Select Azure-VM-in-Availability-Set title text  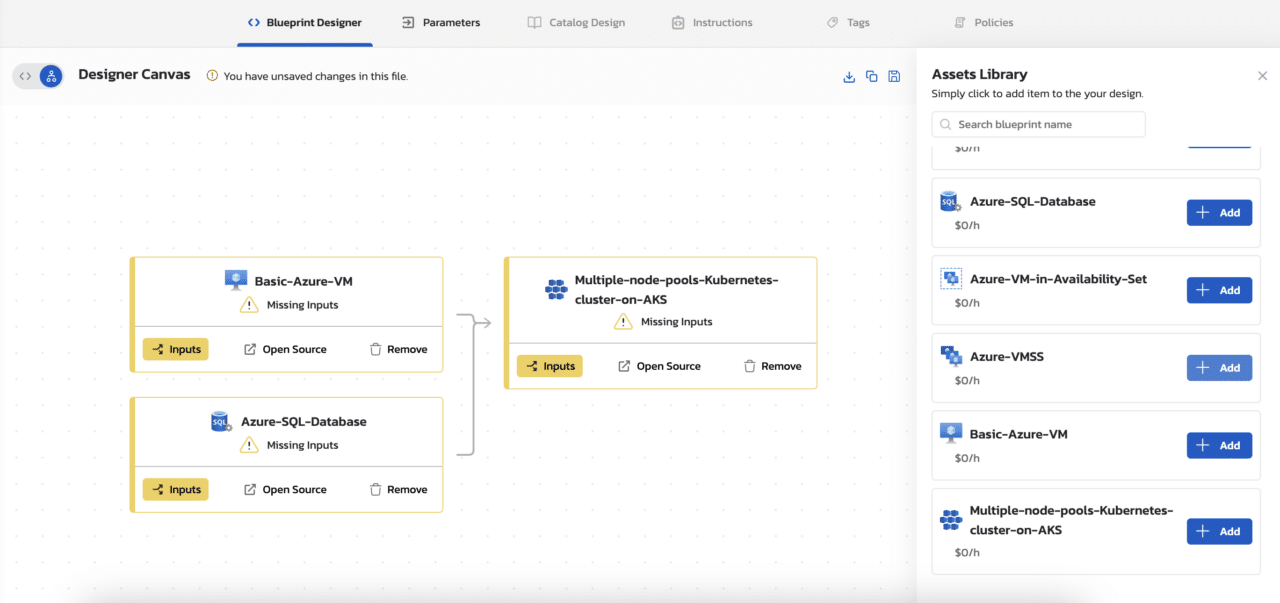point(1058,279)
